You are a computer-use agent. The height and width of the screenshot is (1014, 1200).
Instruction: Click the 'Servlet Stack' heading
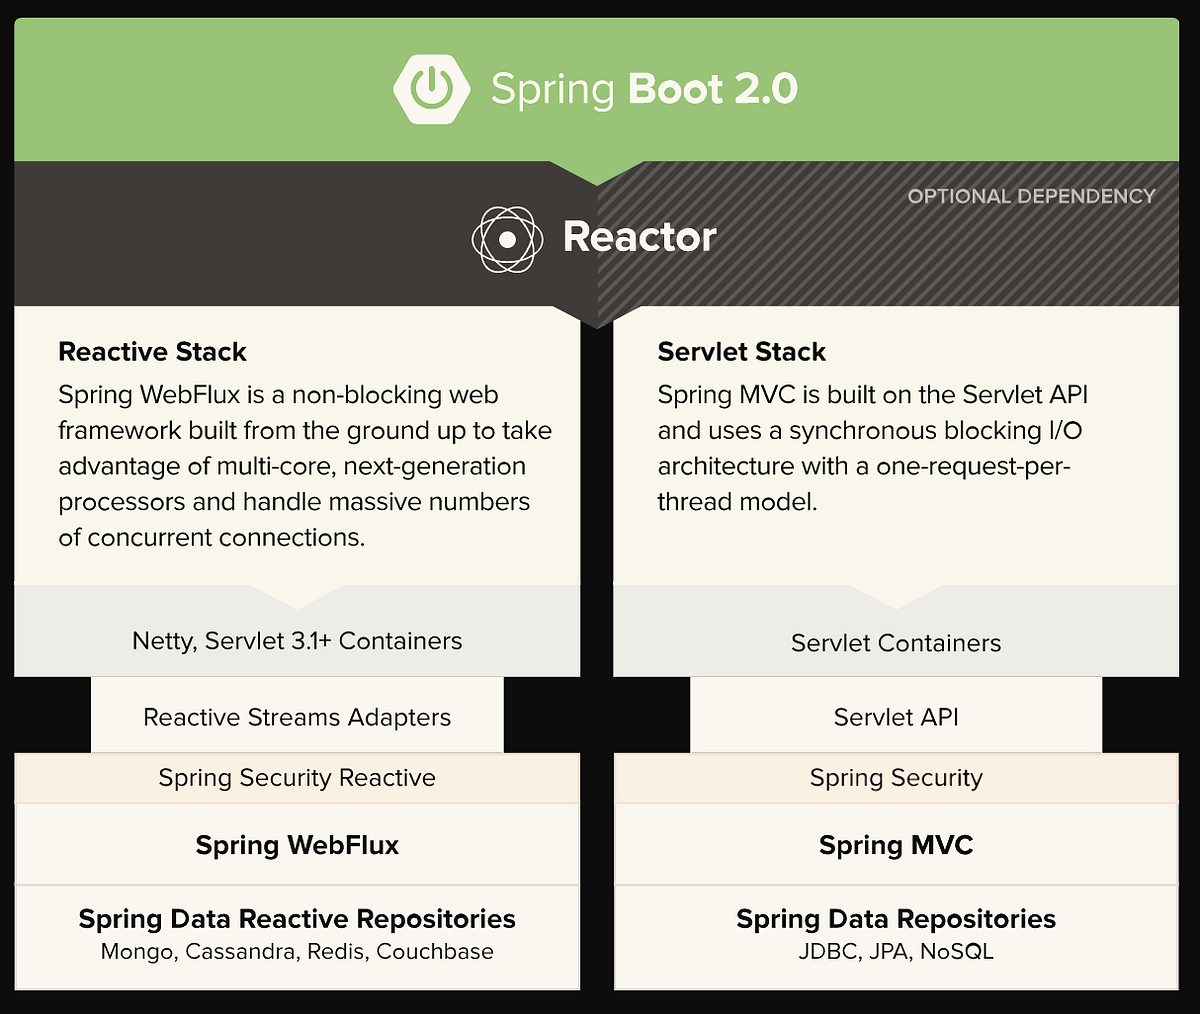pos(742,352)
